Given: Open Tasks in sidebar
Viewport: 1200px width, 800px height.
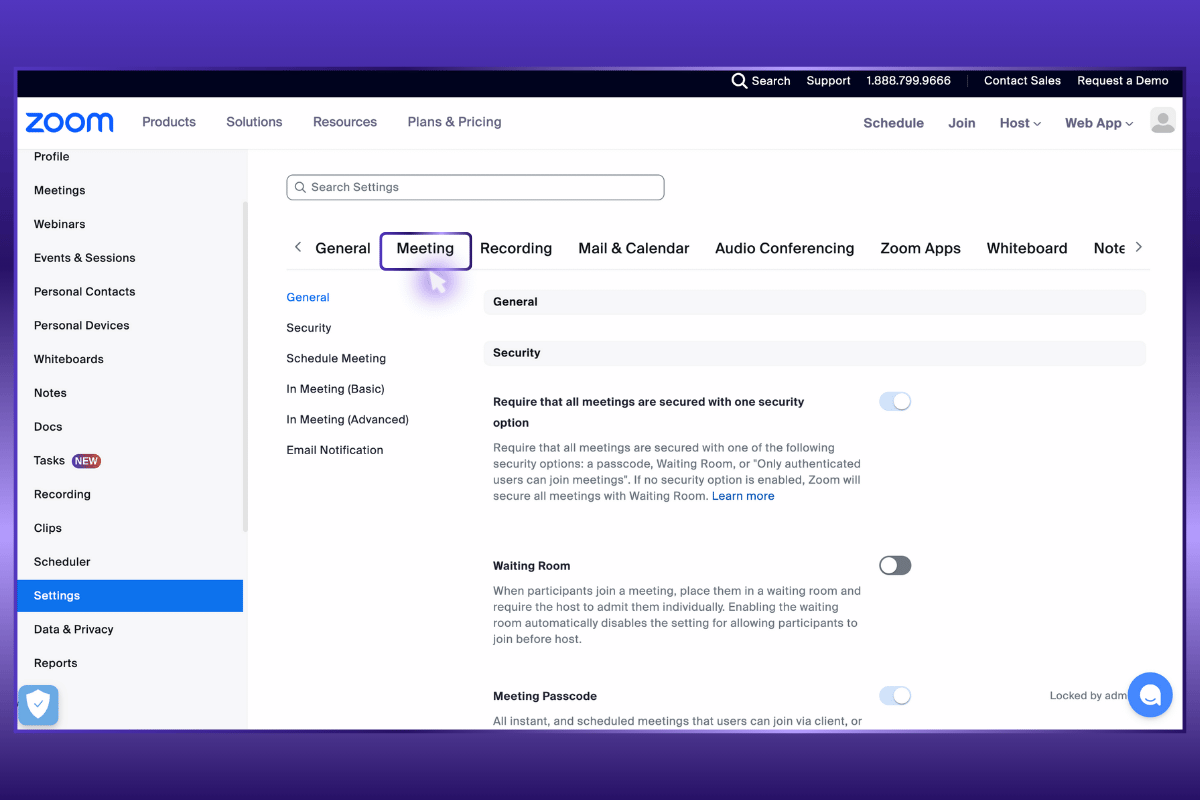Looking at the screenshot, I should [x=49, y=461].
